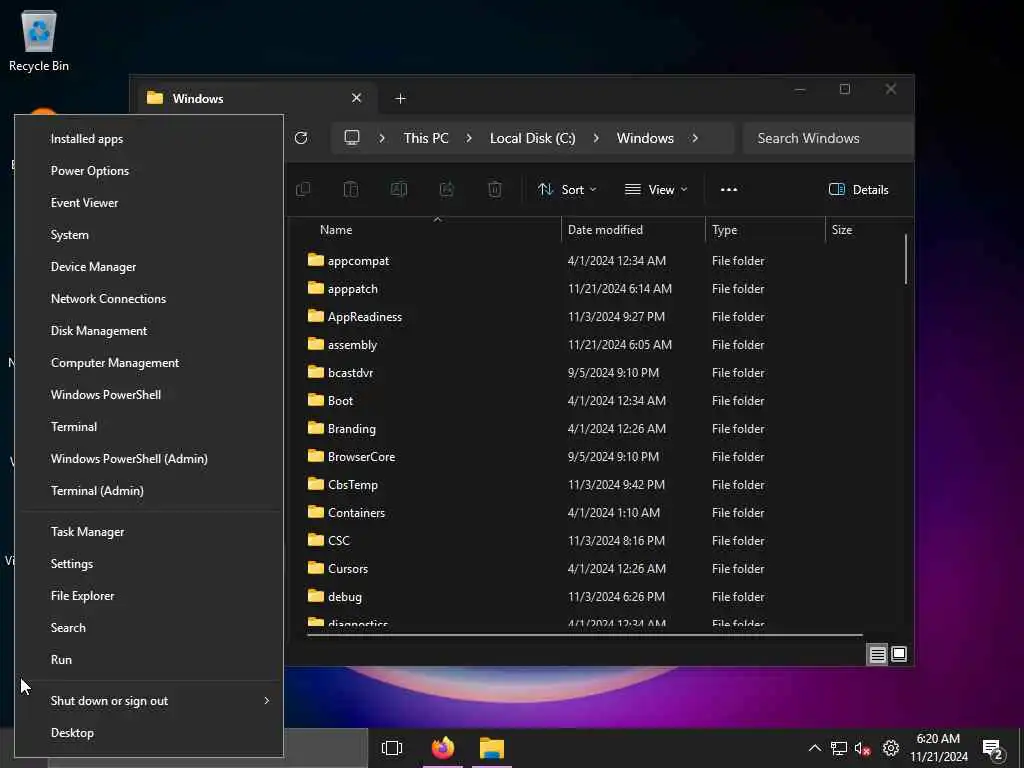Screen dimensions: 1024x768
Task: Sort by the Type column header
Action: point(766,230)
